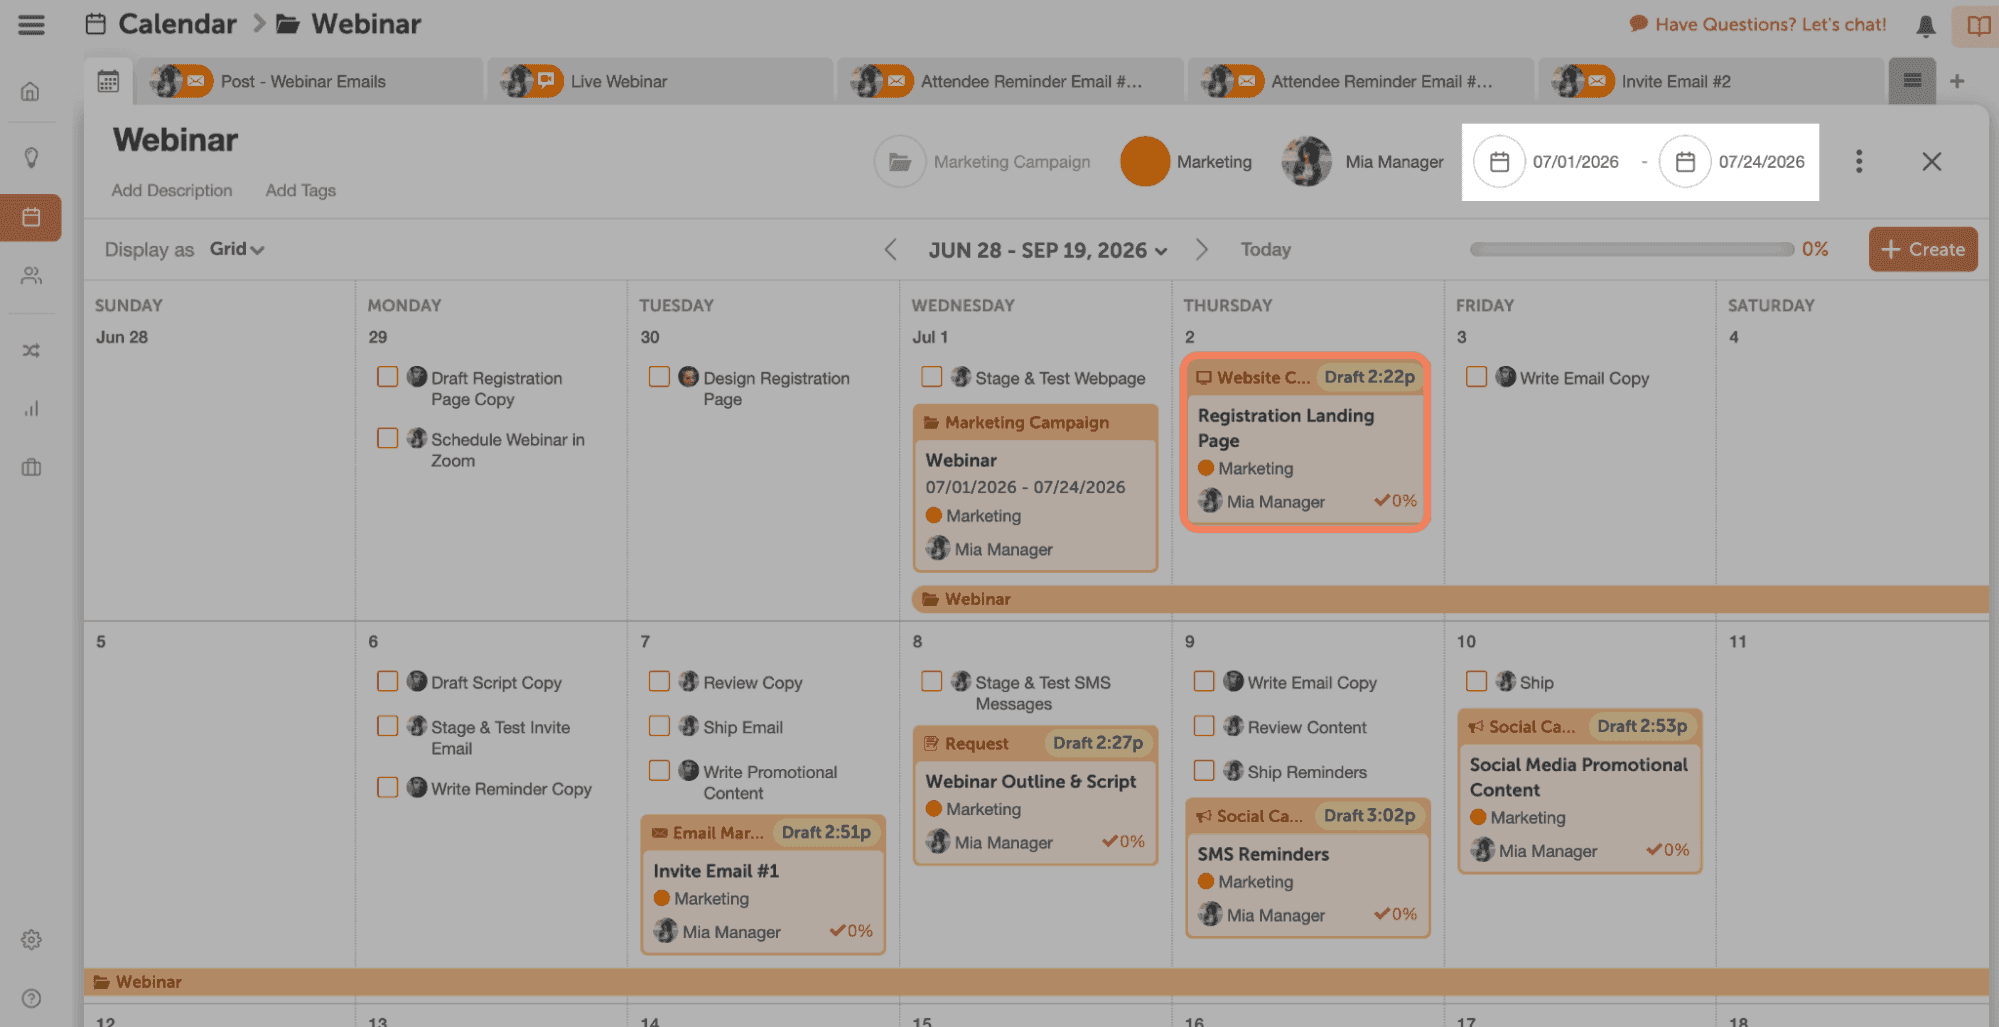Screen dimensions: 1999x1027
Task: Open the lightbulb Ideas sidebar icon
Action: click(x=31, y=158)
